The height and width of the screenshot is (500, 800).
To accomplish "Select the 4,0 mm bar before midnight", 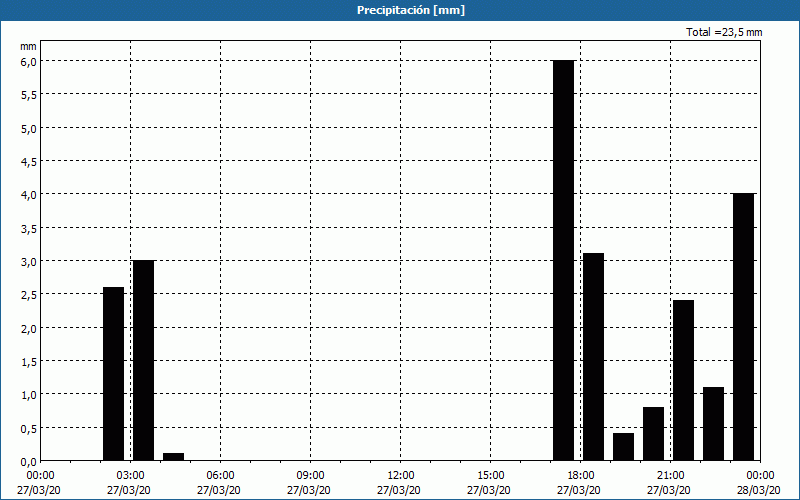I will click(743, 327).
